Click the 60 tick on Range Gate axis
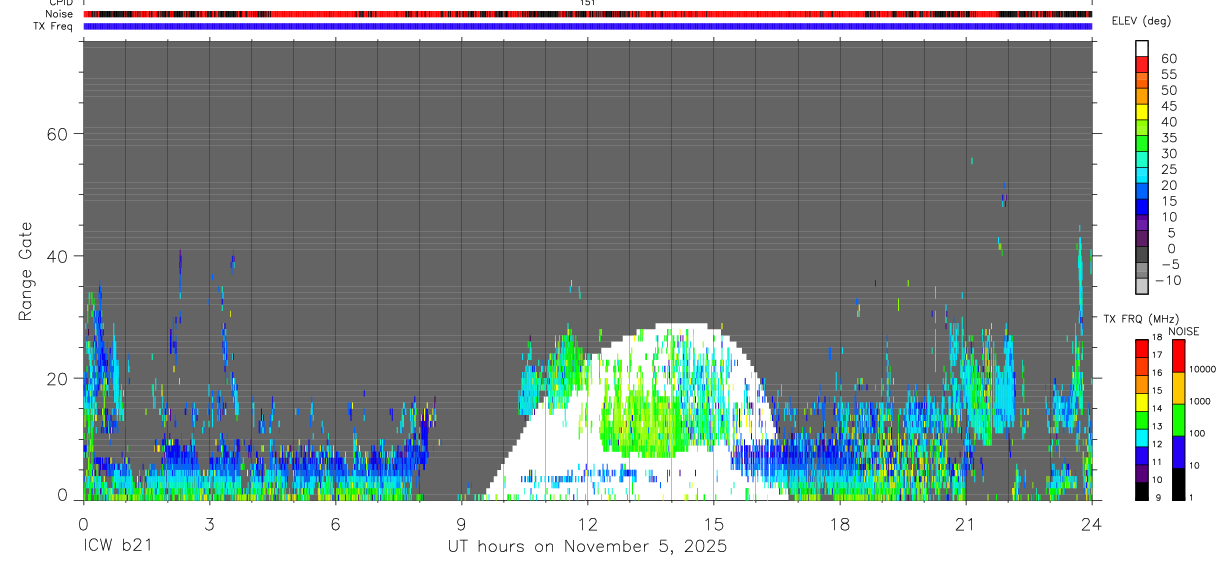Screen dimensions: 1228x567 56,133
